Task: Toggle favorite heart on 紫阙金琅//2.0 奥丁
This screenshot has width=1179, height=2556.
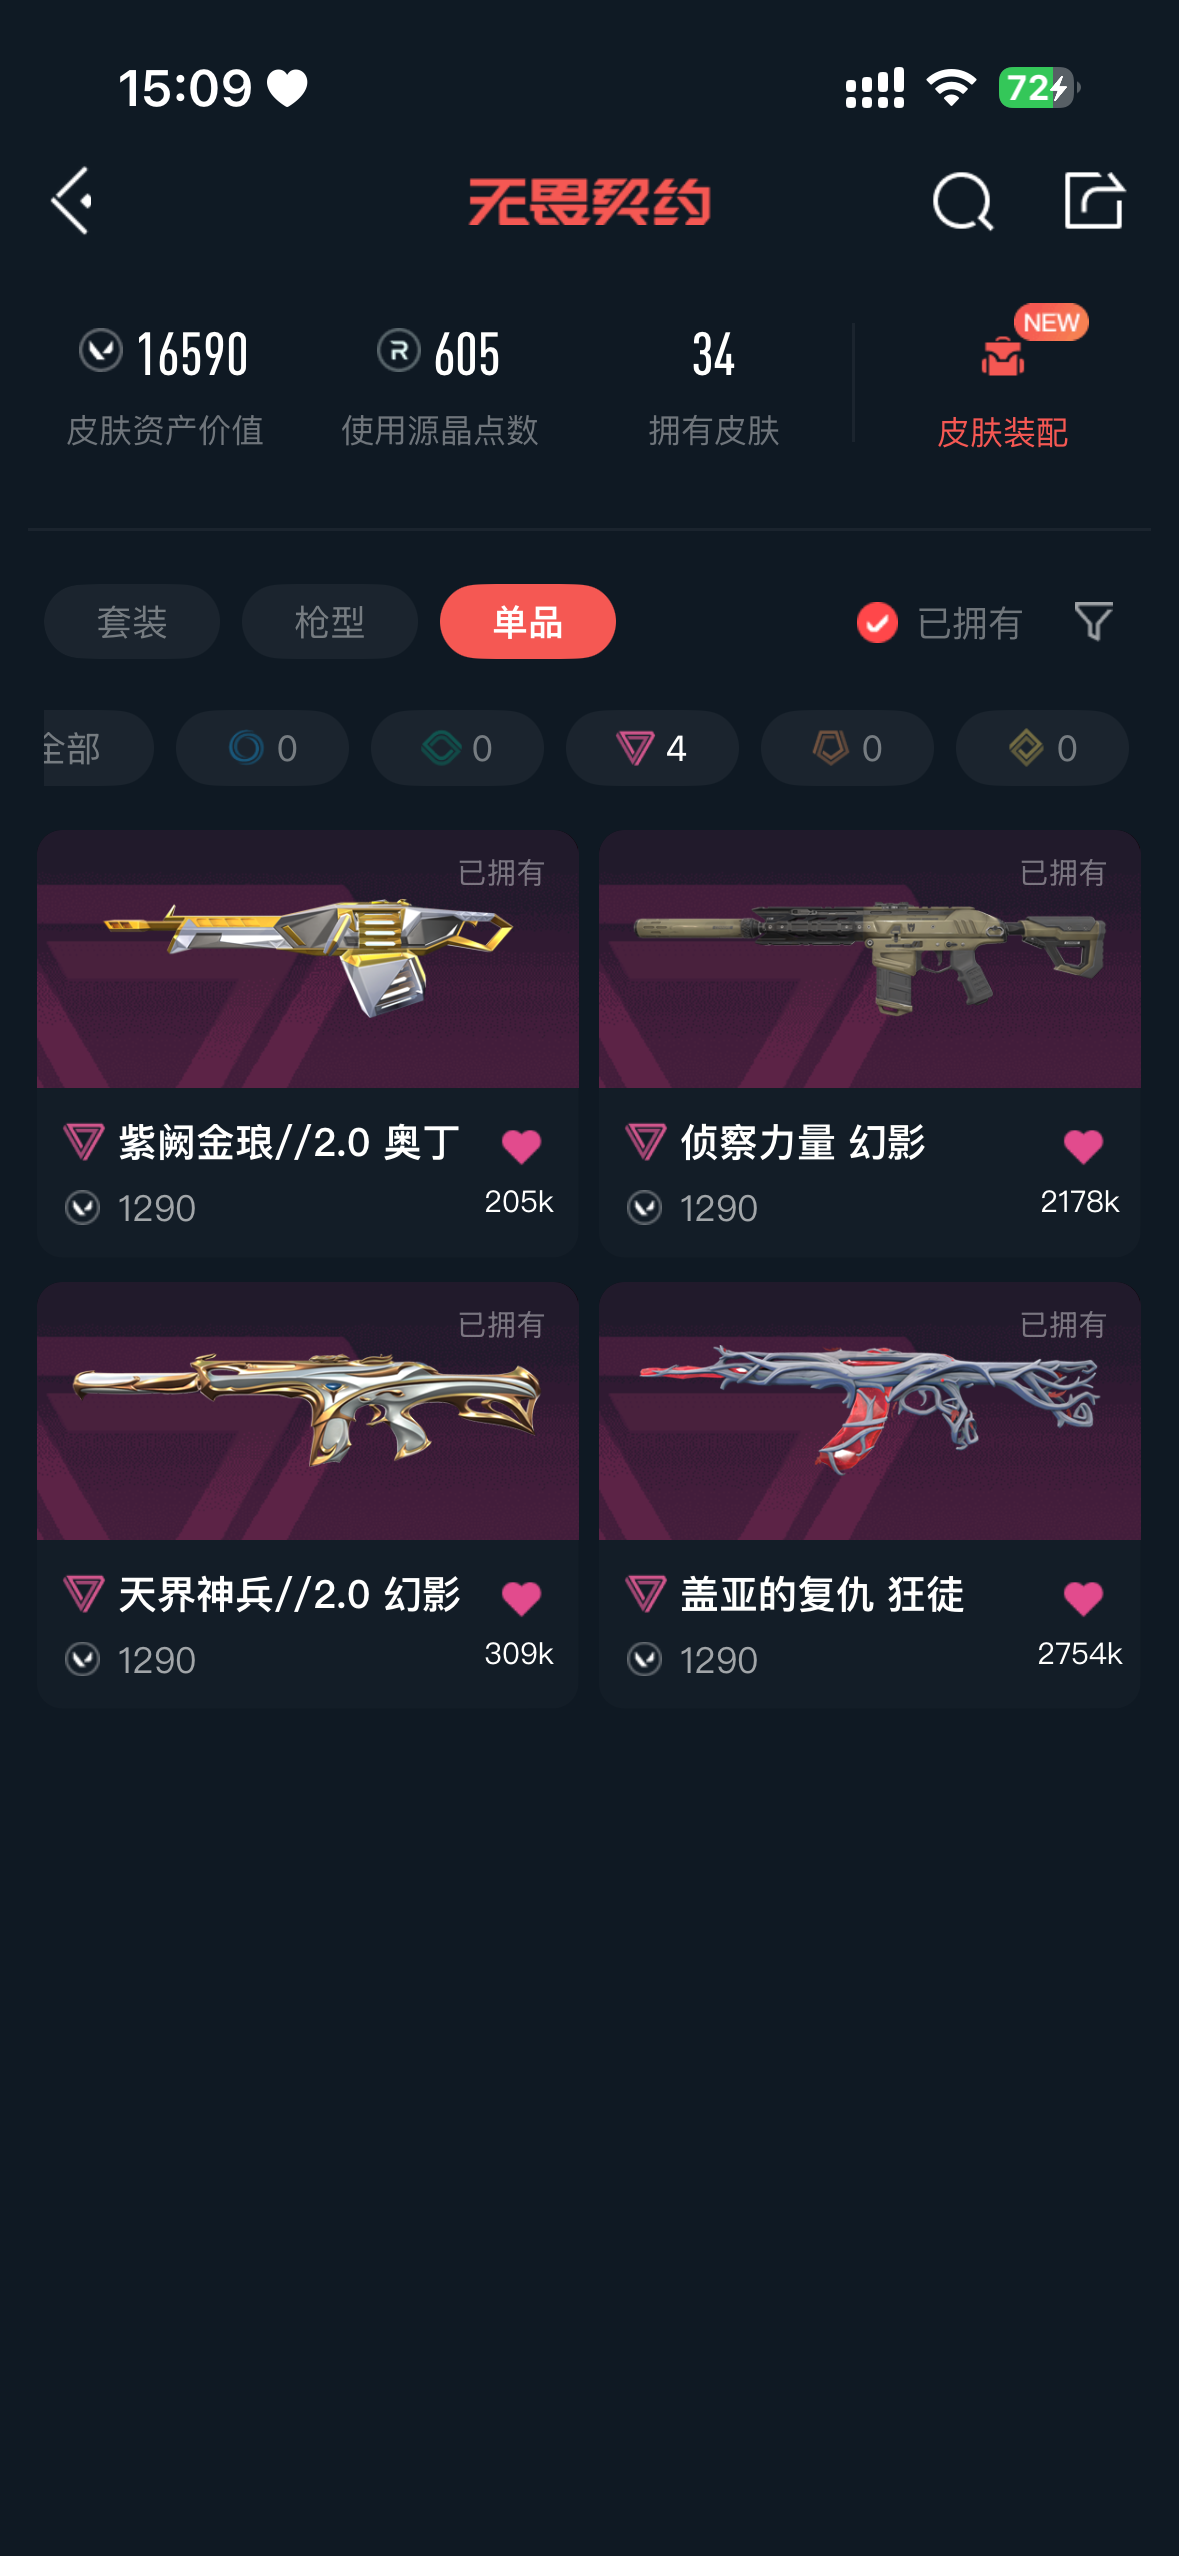Action: pos(521,1146)
